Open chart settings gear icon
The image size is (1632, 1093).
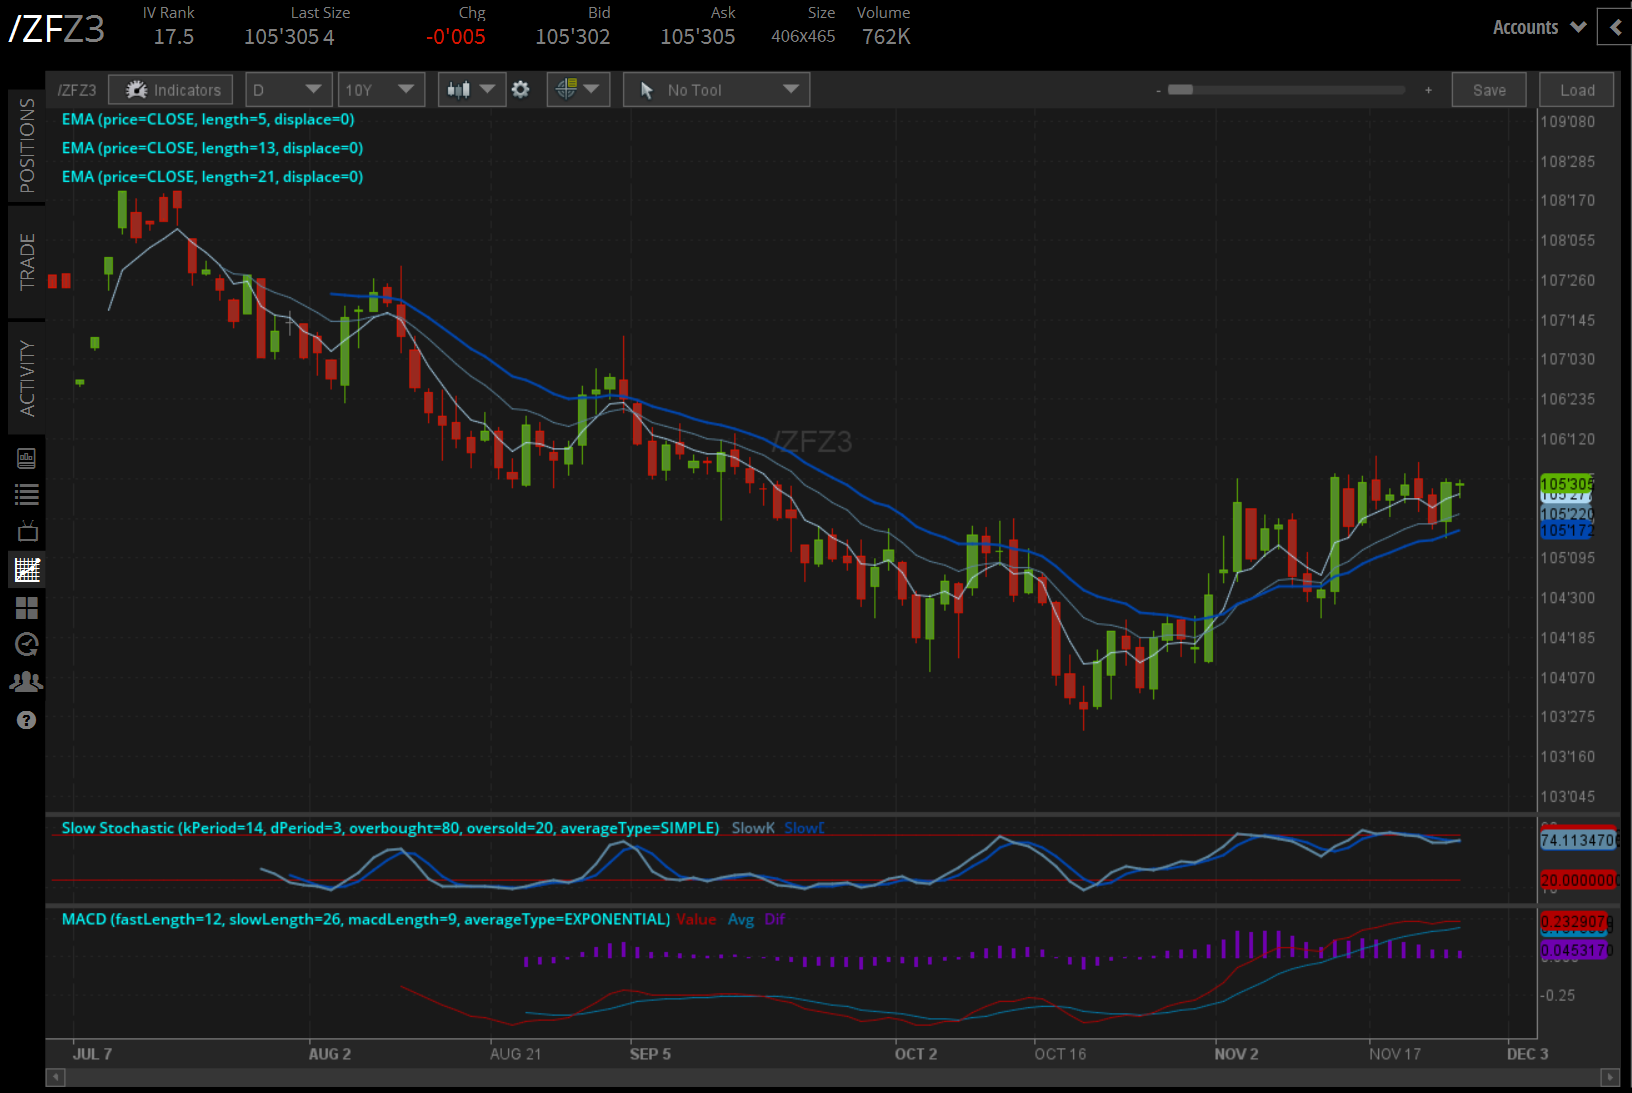tap(521, 90)
